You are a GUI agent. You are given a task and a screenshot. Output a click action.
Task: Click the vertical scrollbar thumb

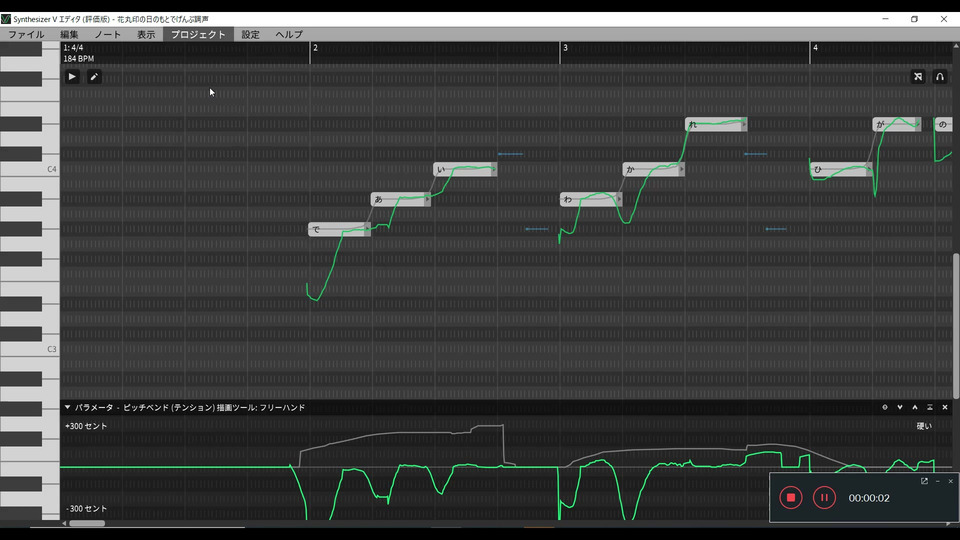[956, 326]
